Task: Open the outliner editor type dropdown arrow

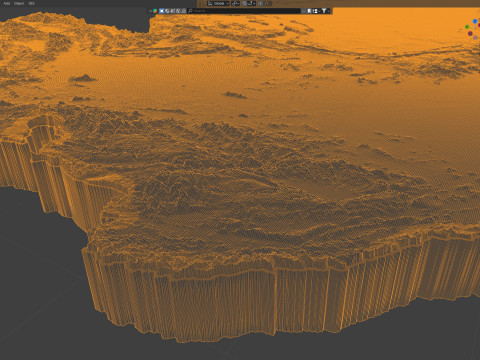Action: tap(150, 11)
